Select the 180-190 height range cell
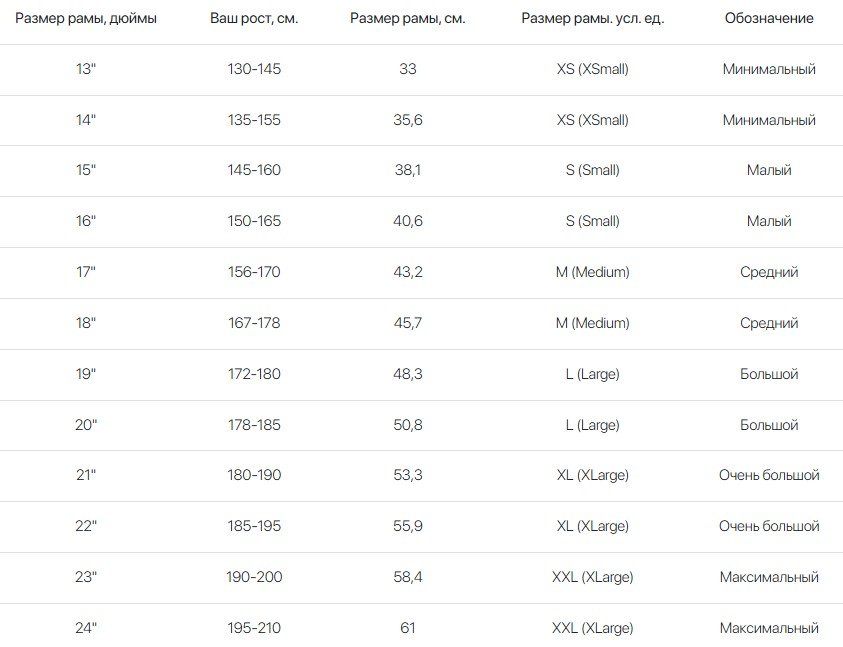Screen dimensions: 843x647 point(254,475)
